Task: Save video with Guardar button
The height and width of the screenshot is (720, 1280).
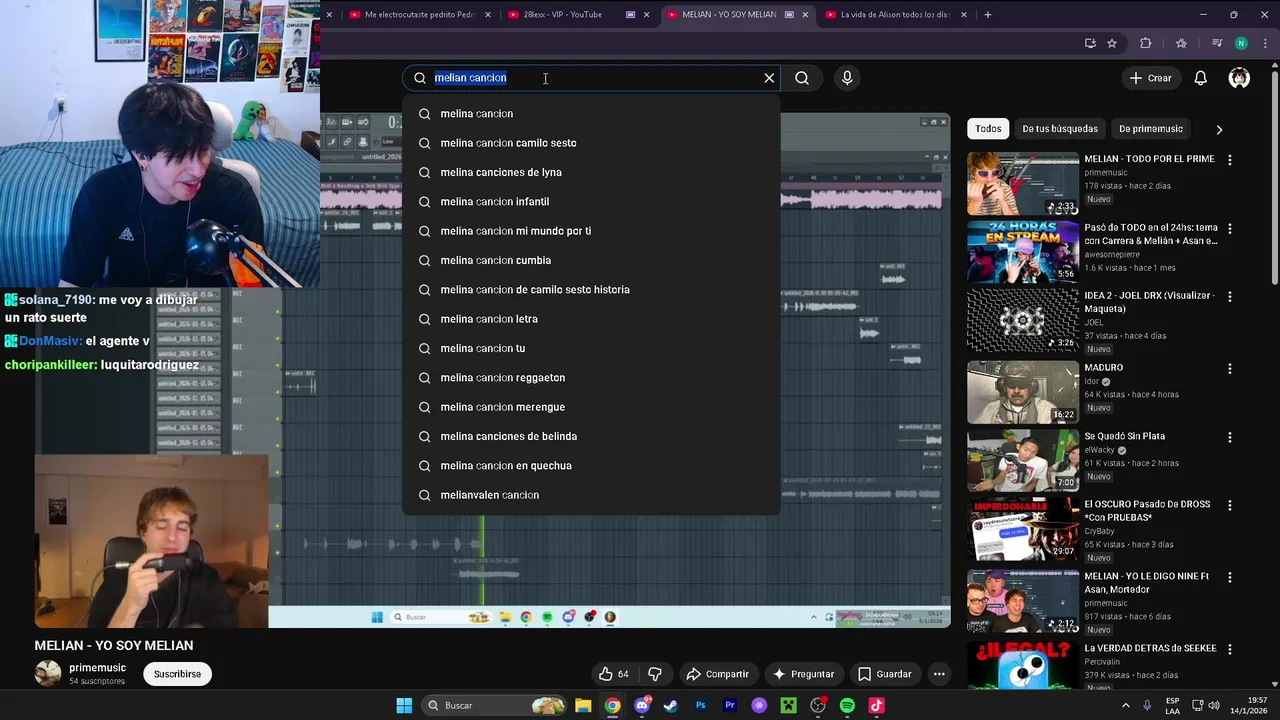Action: pos(885,674)
